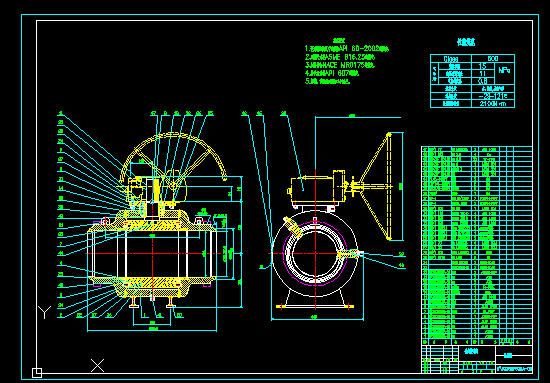
Task: Select the UCS origin square box
Action: (x=37, y=372)
